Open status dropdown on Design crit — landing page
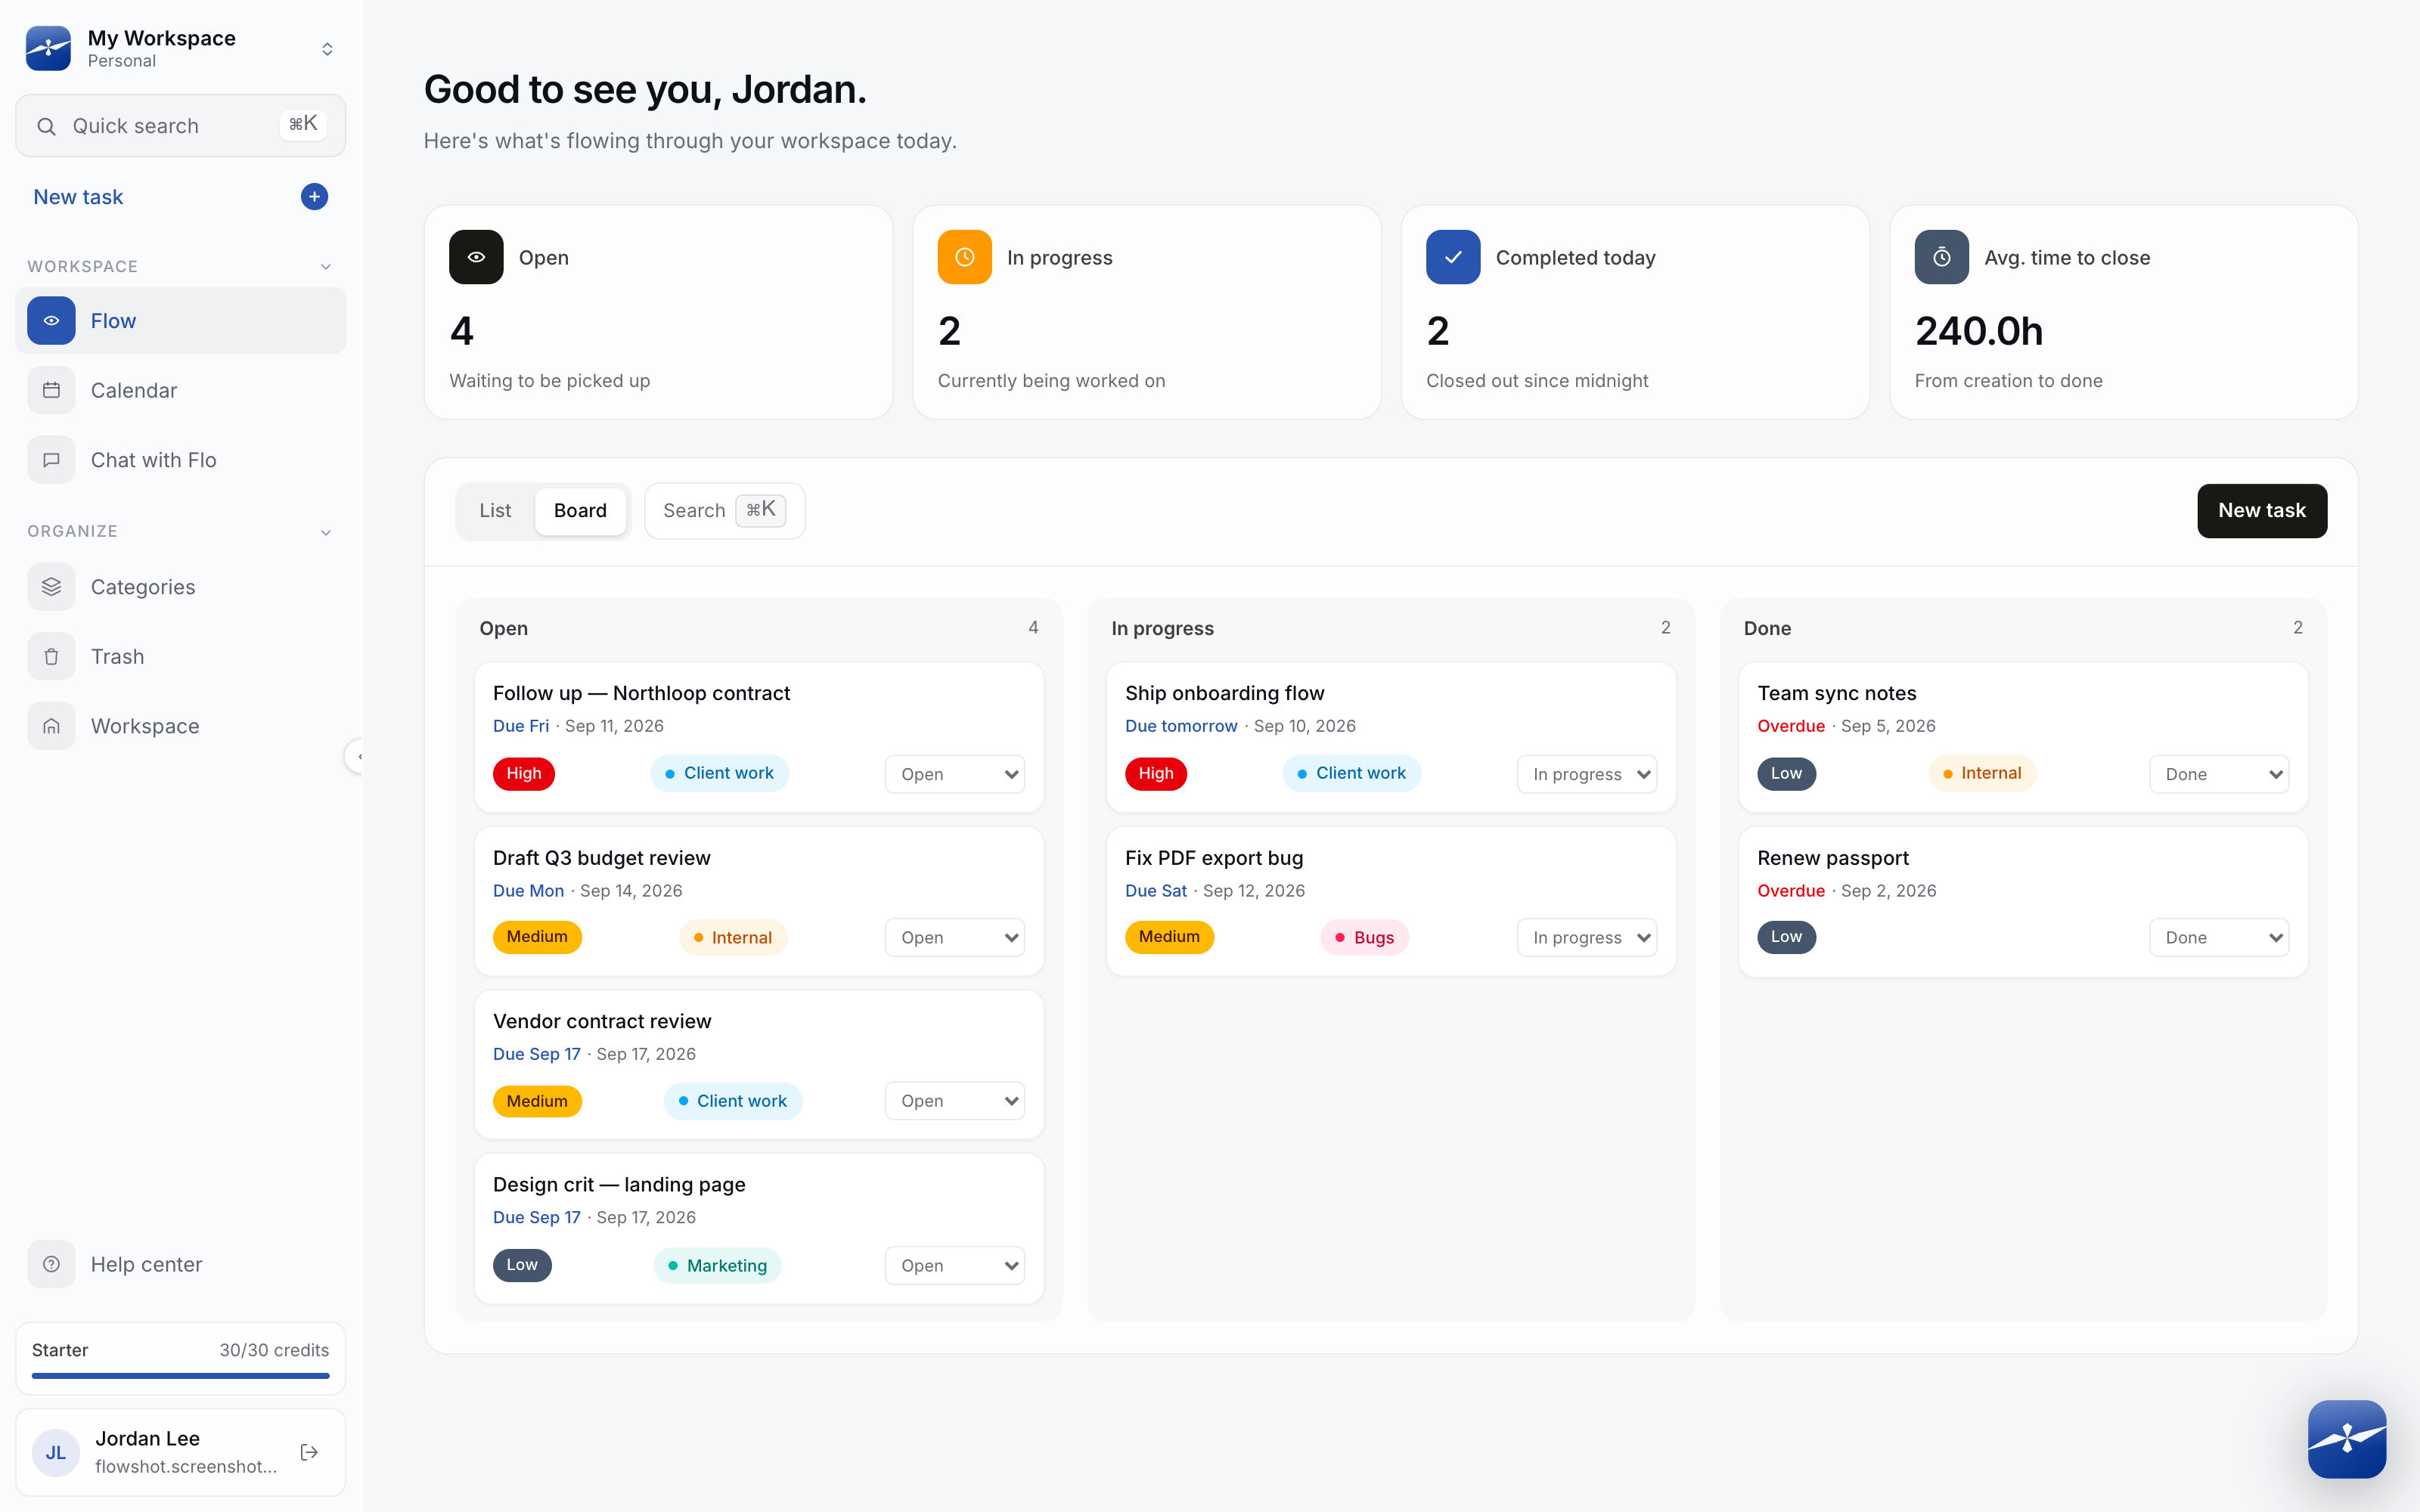The height and width of the screenshot is (1512, 2420). click(x=955, y=1266)
